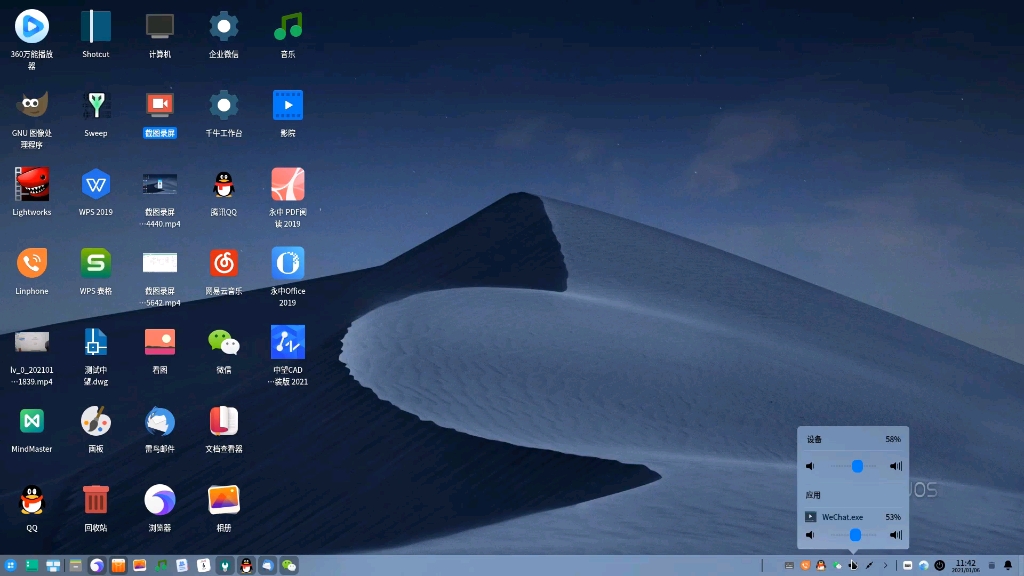Image resolution: width=1024 pixels, height=576 pixels.
Task: Adjust the device volume slider
Action: click(854, 466)
